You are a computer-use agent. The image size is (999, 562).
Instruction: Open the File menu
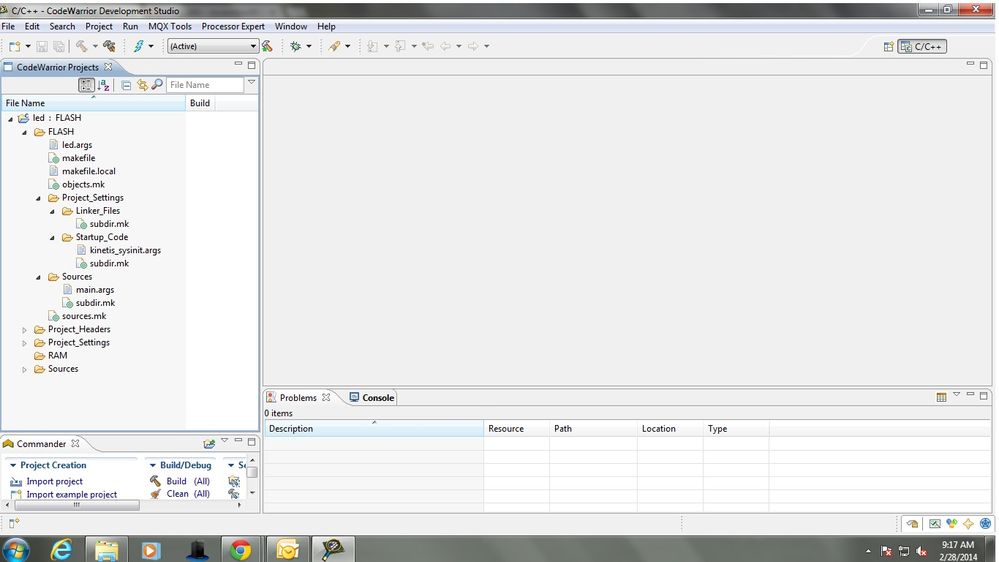[8, 26]
